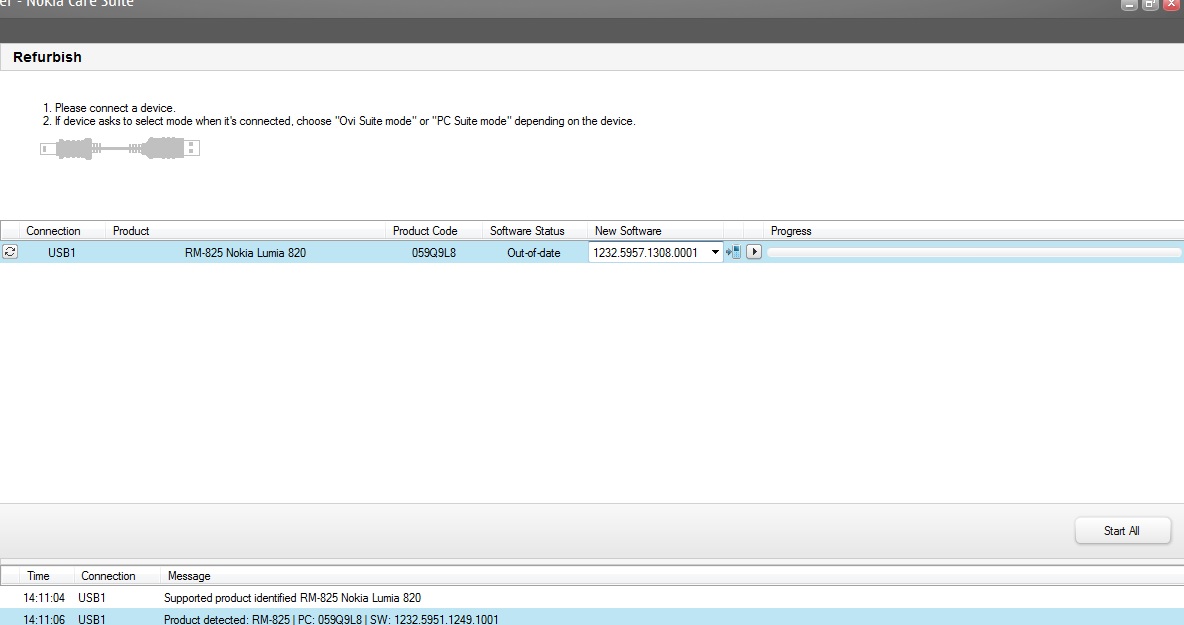Maximize the Nokia Care Suite window
This screenshot has width=1184, height=625.
1150,4
